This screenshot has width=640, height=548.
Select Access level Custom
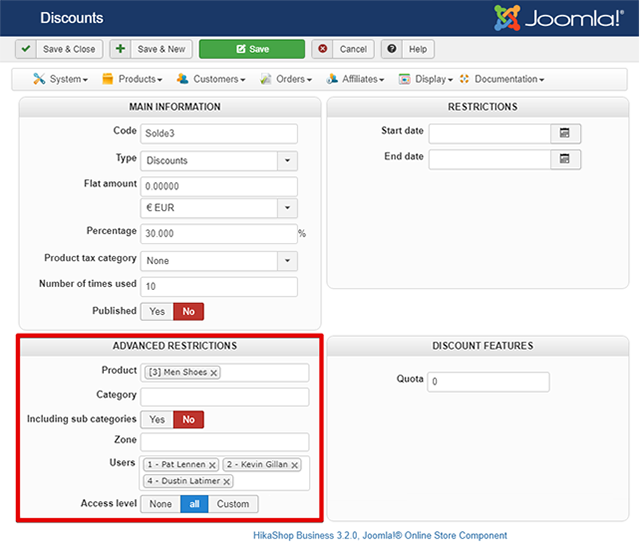pyautogui.click(x=233, y=504)
